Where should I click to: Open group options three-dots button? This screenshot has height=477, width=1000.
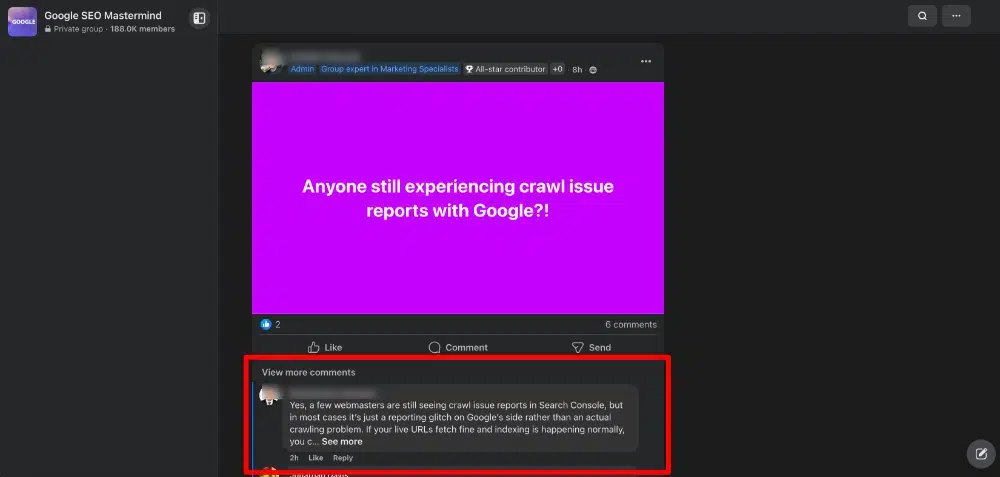click(956, 16)
